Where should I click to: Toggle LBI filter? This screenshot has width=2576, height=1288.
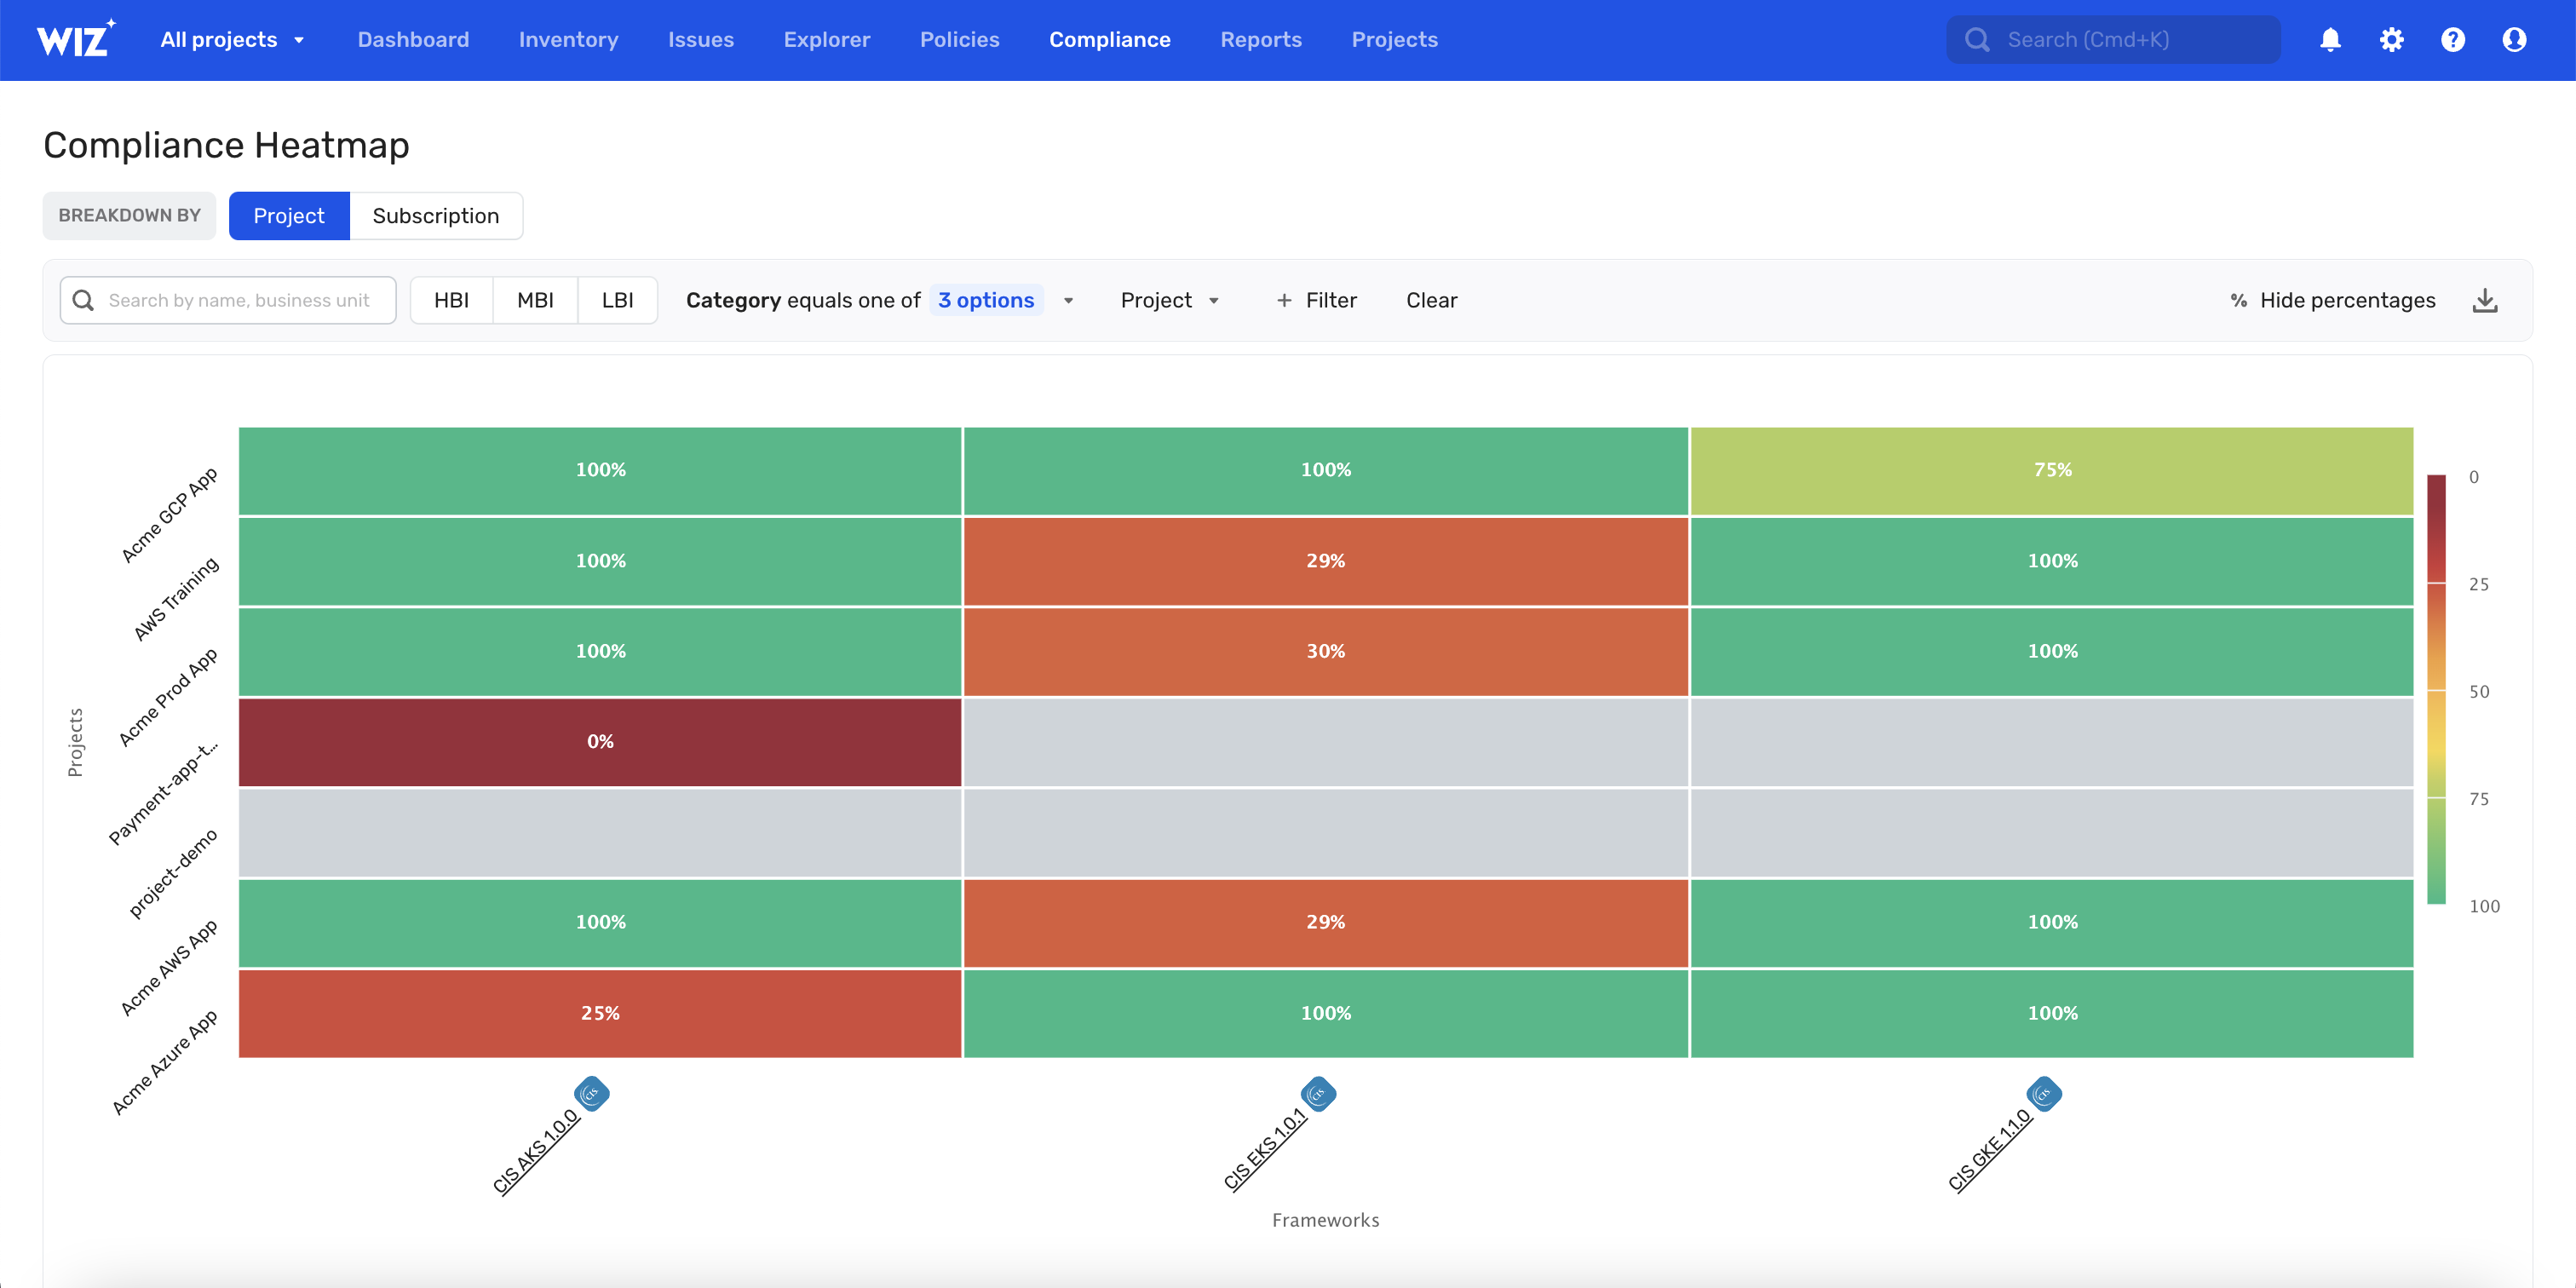click(617, 300)
